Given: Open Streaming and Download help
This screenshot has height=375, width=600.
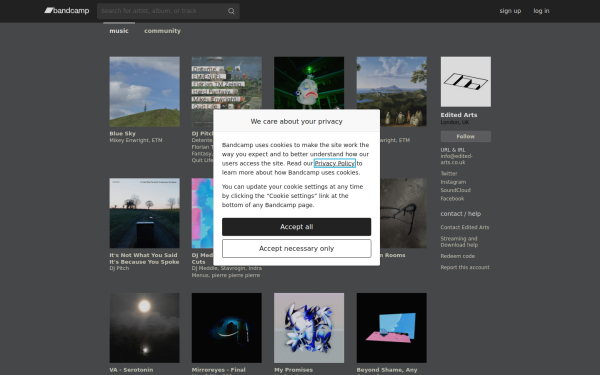Looking at the screenshot, I should tap(459, 242).
